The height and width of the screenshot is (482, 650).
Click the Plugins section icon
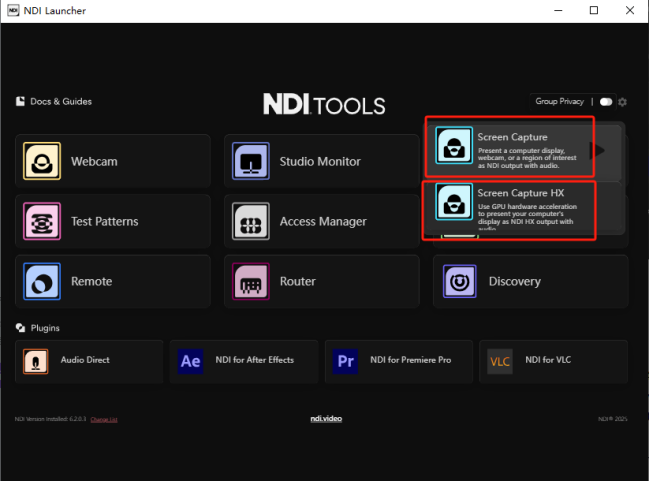[20, 328]
